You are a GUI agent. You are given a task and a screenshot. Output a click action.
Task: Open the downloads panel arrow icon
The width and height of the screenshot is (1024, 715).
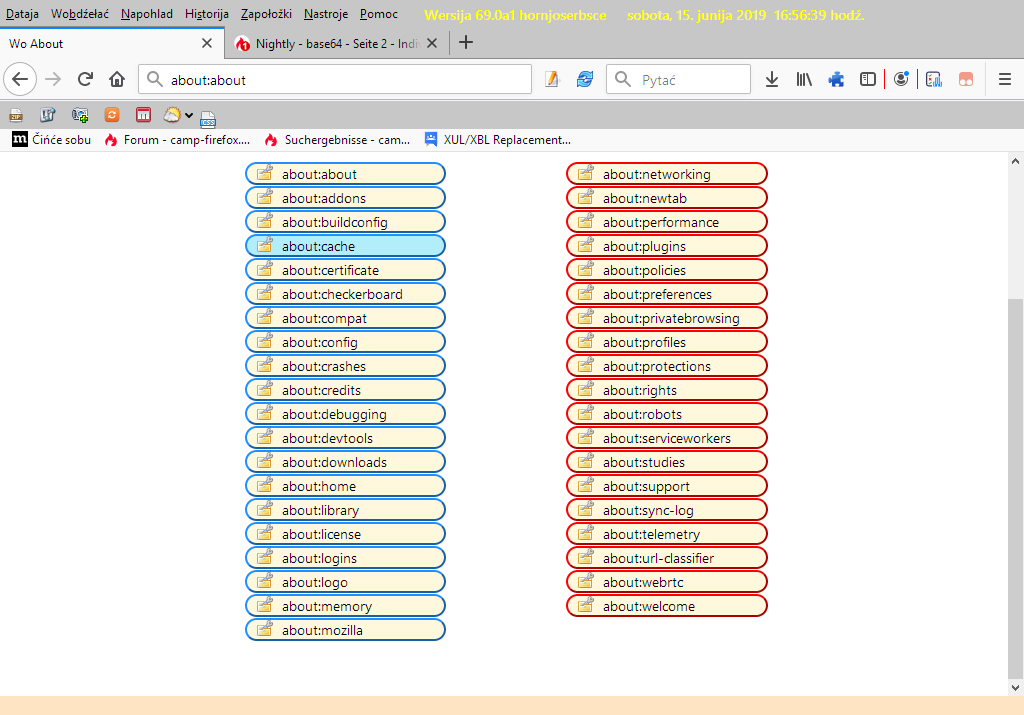772,79
